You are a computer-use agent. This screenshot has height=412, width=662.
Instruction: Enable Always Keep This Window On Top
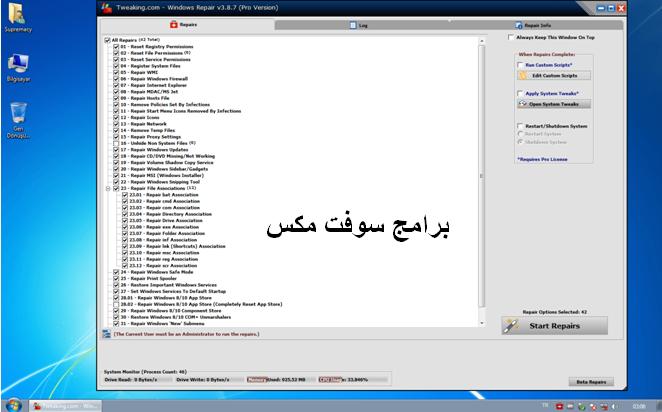coord(511,38)
